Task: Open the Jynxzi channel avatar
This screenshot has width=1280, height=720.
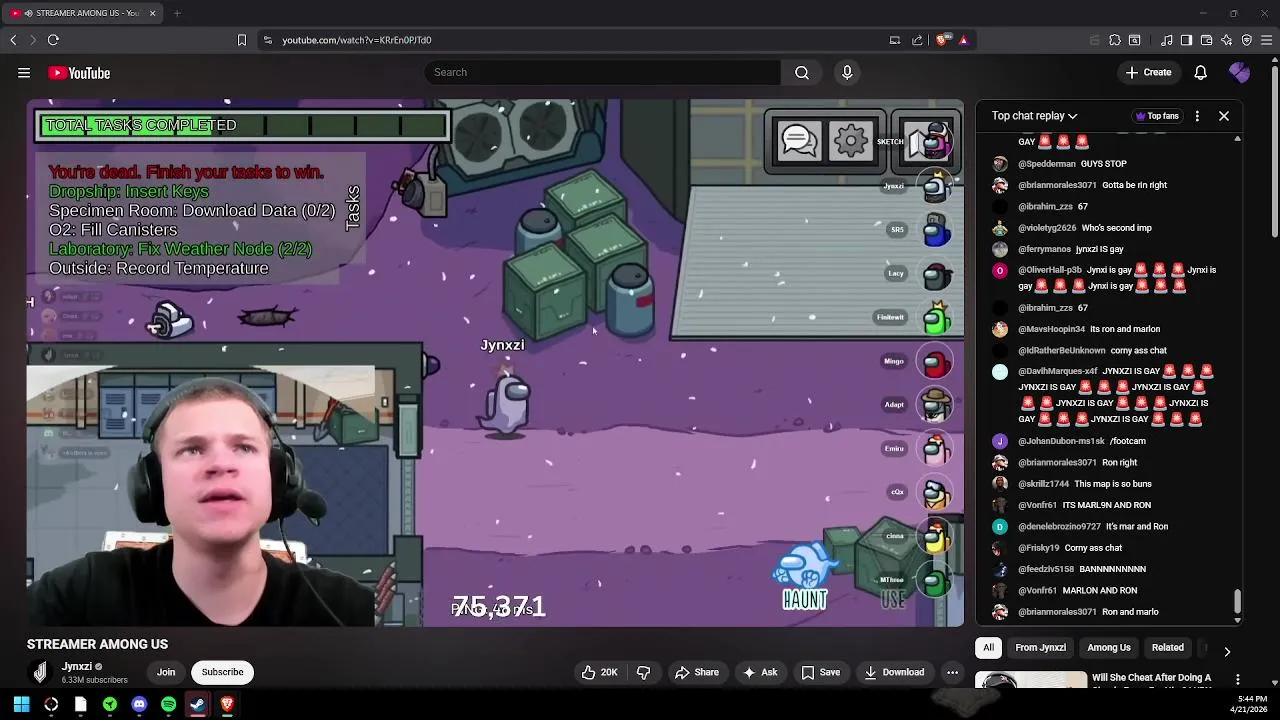Action: [40, 672]
